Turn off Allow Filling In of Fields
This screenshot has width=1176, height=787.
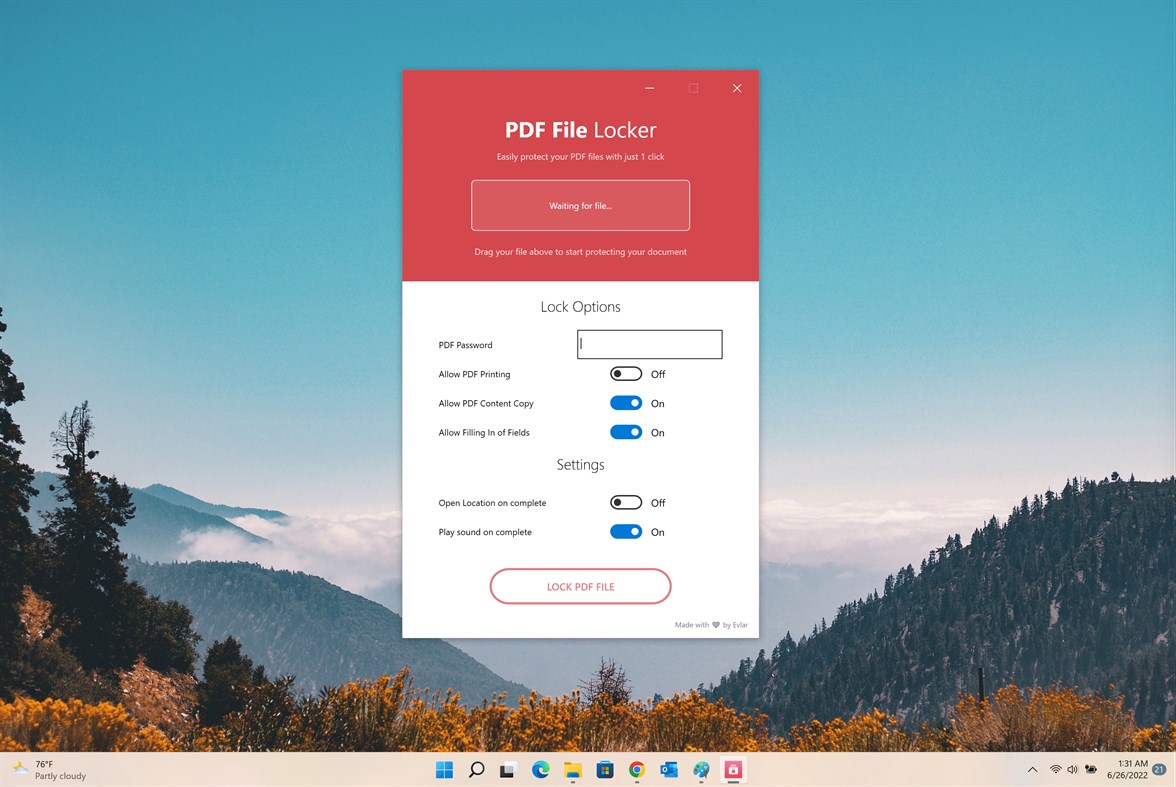click(626, 431)
